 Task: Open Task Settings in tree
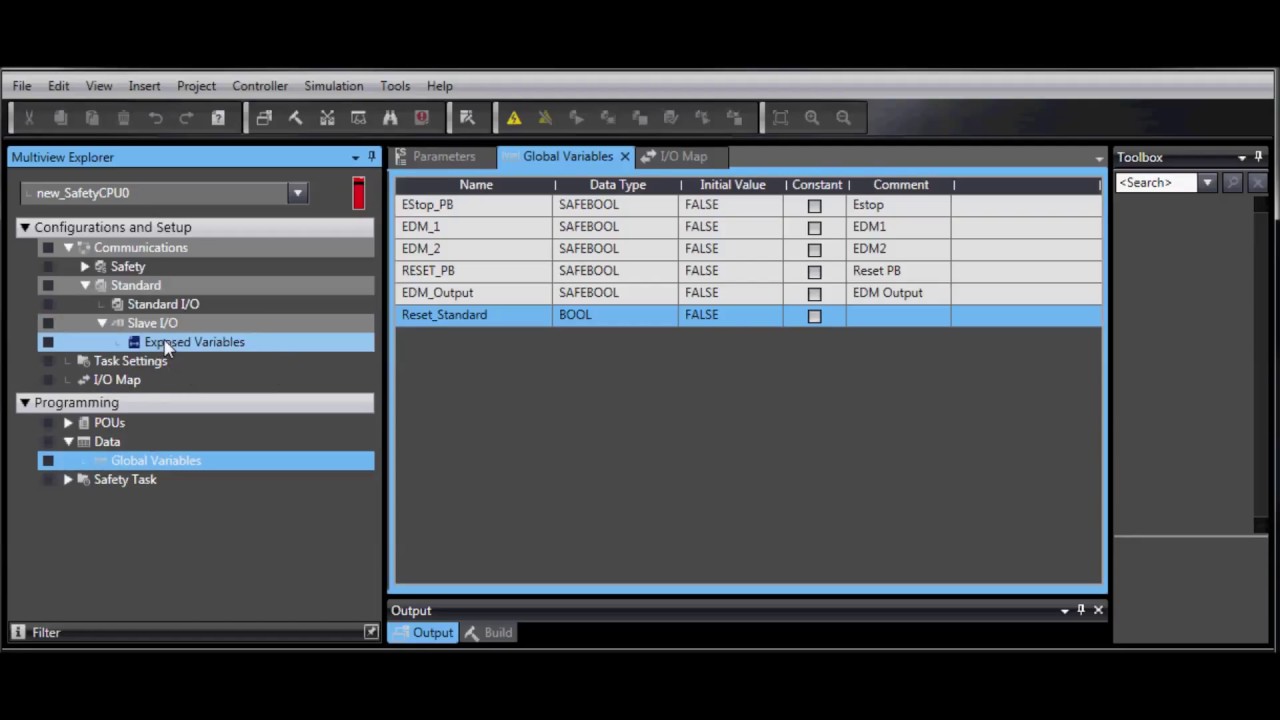(130, 361)
